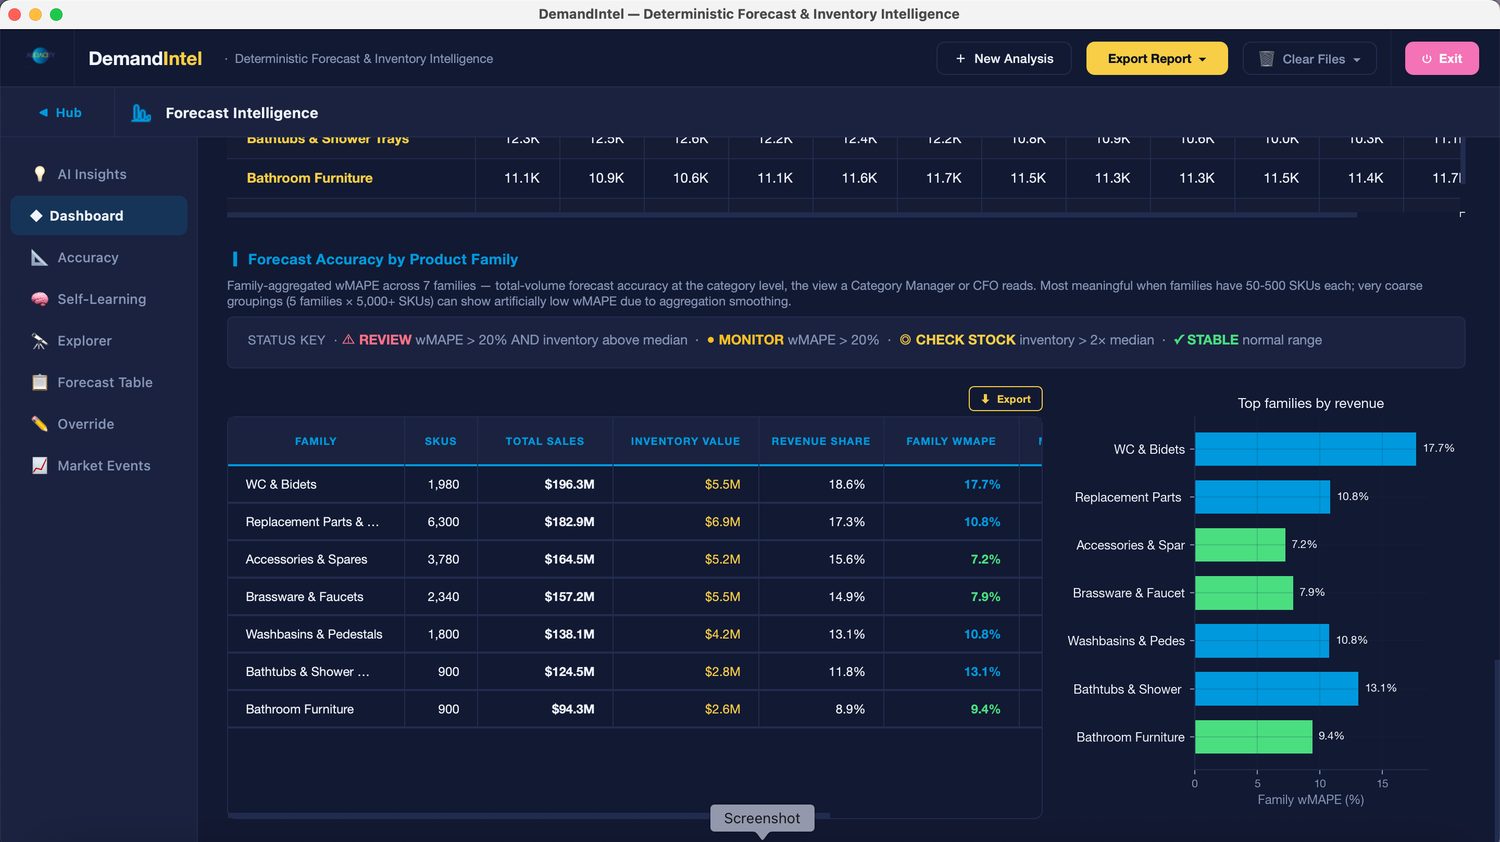Click the power icon in Exit button
Image resolution: width=1500 pixels, height=842 pixels.
click(x=1427, y=59)
